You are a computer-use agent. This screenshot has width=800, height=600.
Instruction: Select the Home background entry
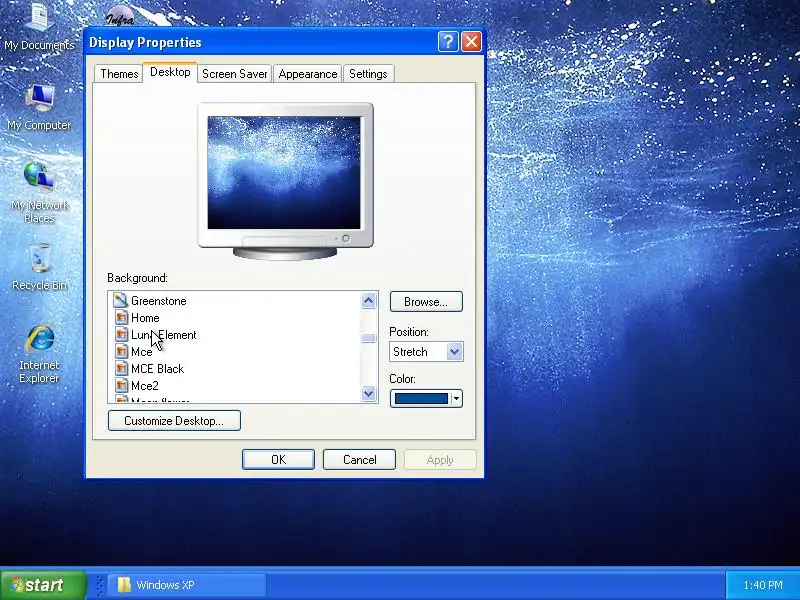click(x=145, y=318)
